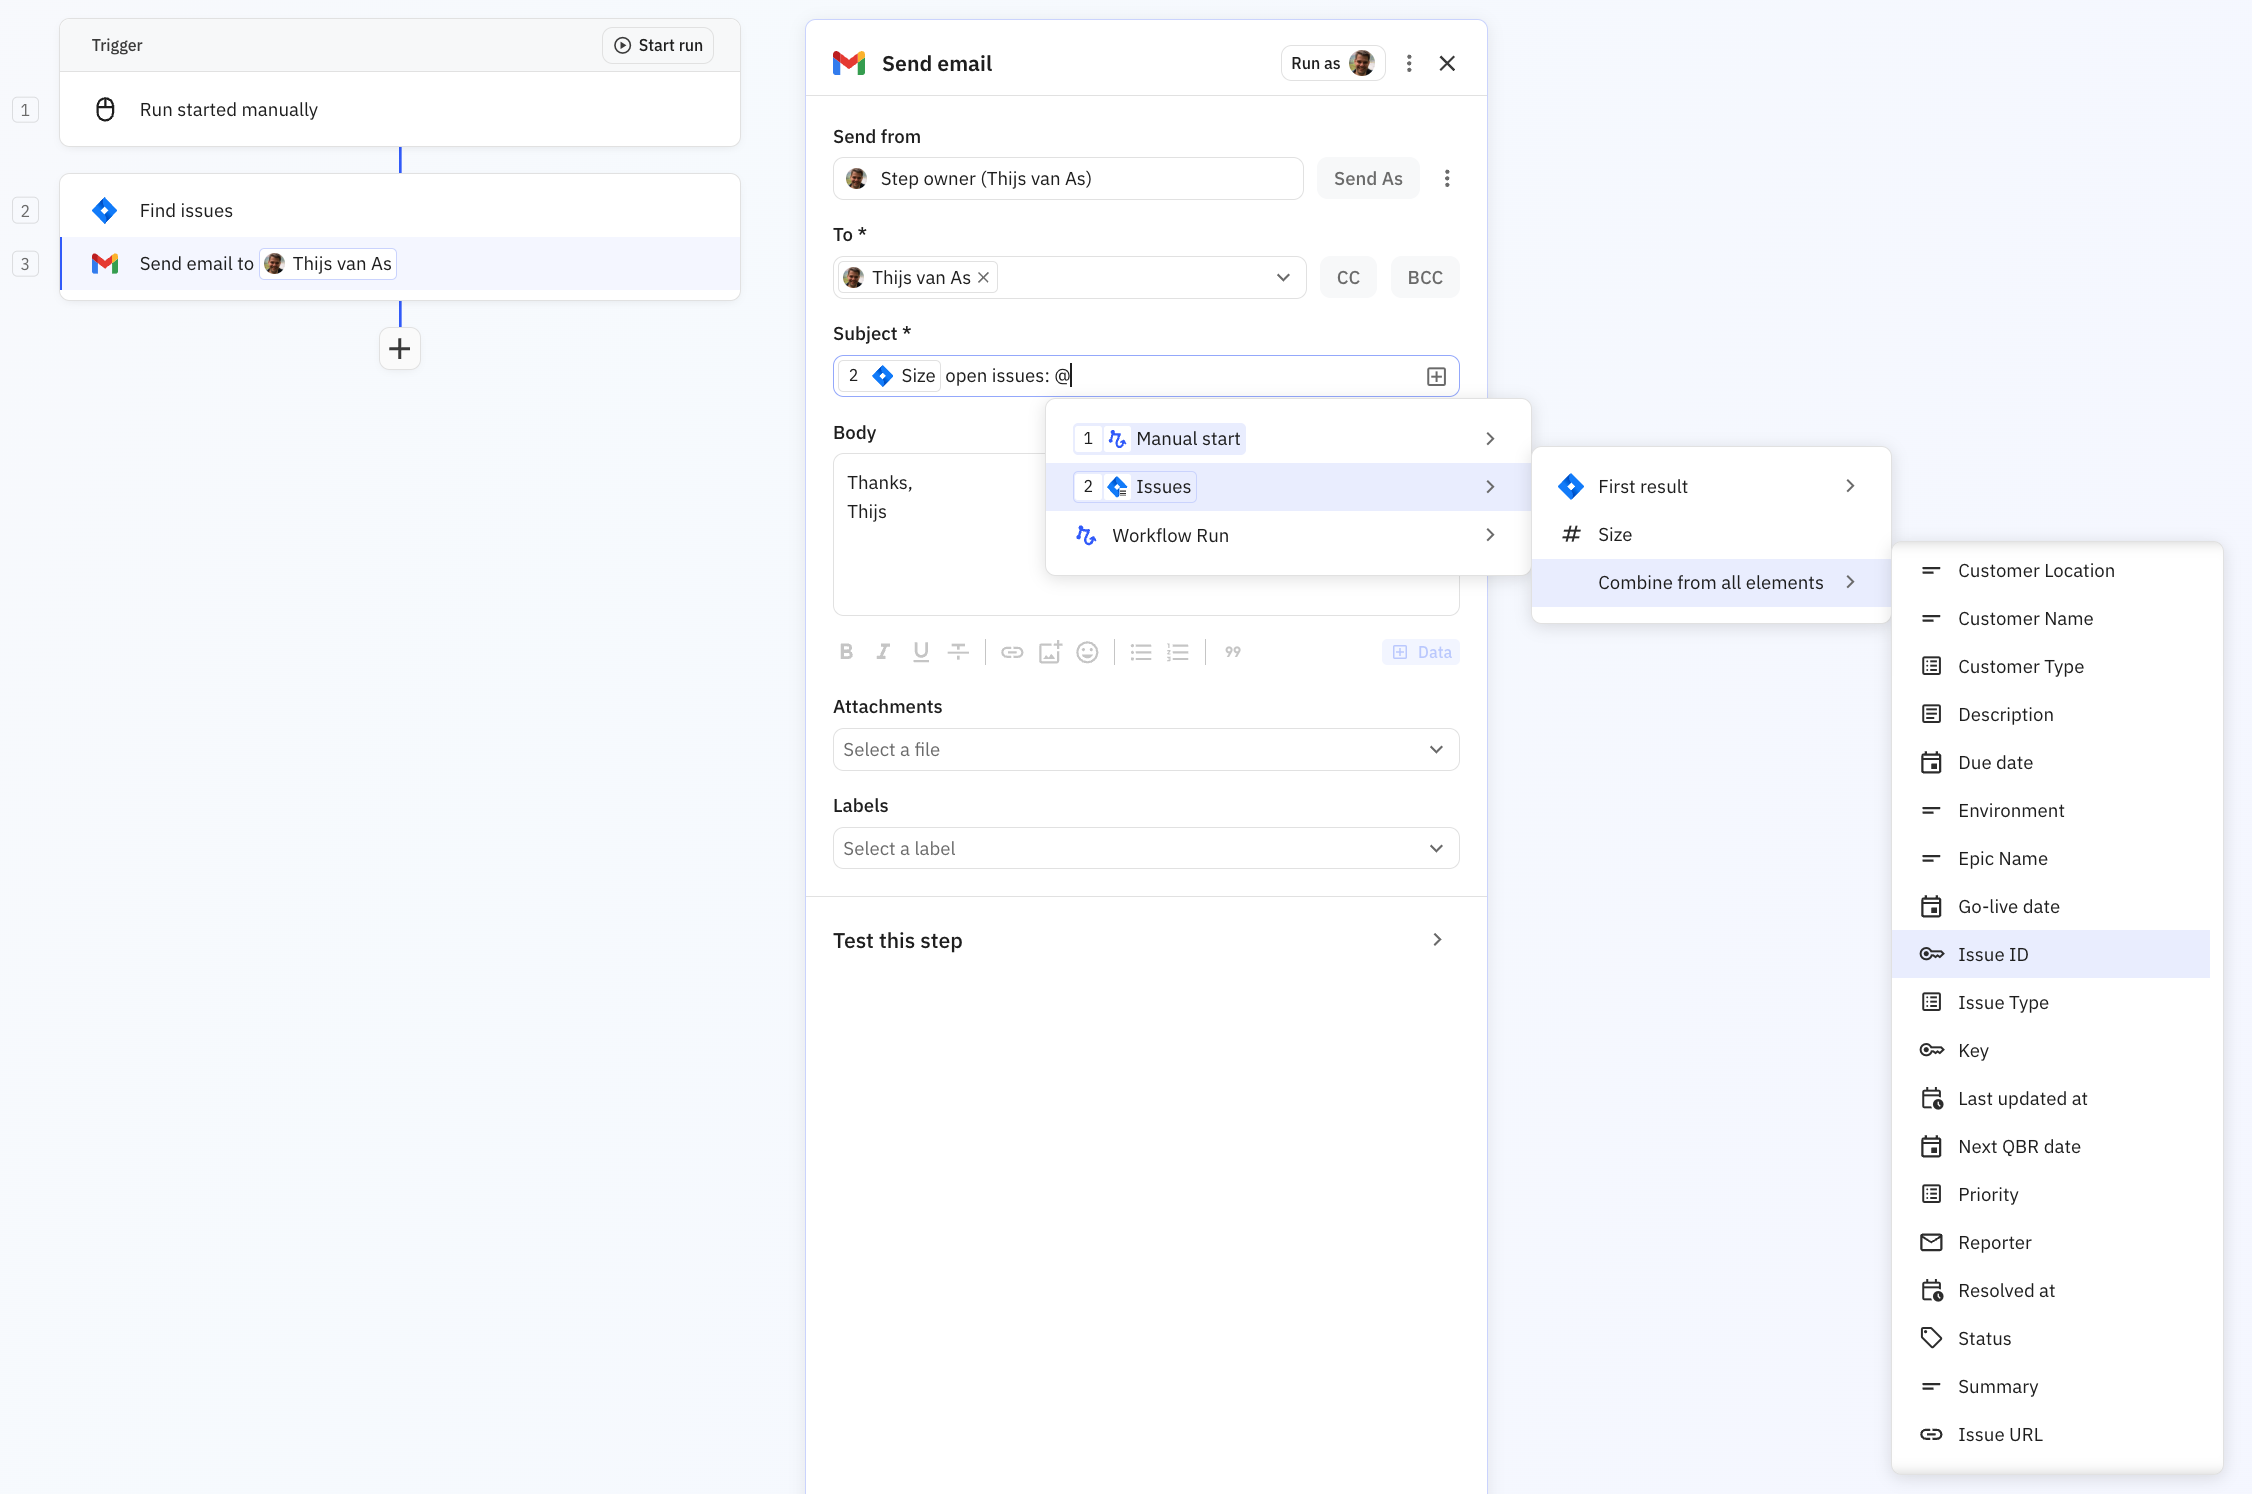Image resolution: width=2252 pixels, height=1494 pixels.
Task: Toggle italic formatting in the body toolbar
Action: point(883,651)
